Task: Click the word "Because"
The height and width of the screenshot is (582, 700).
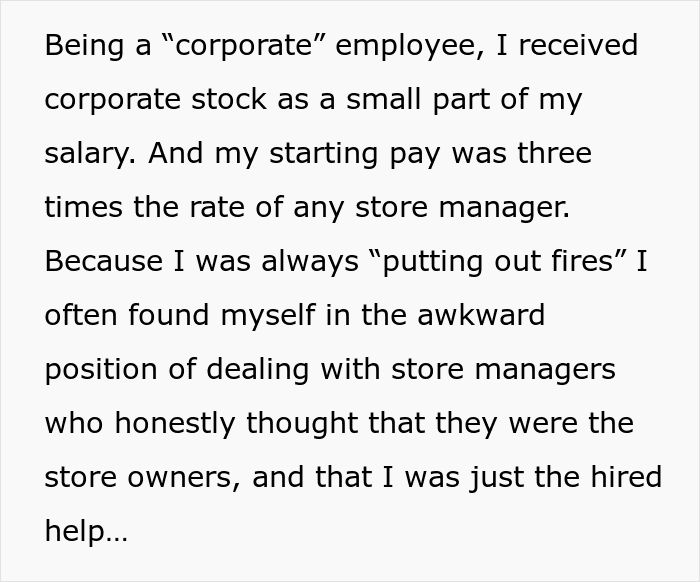Action: 104,262
